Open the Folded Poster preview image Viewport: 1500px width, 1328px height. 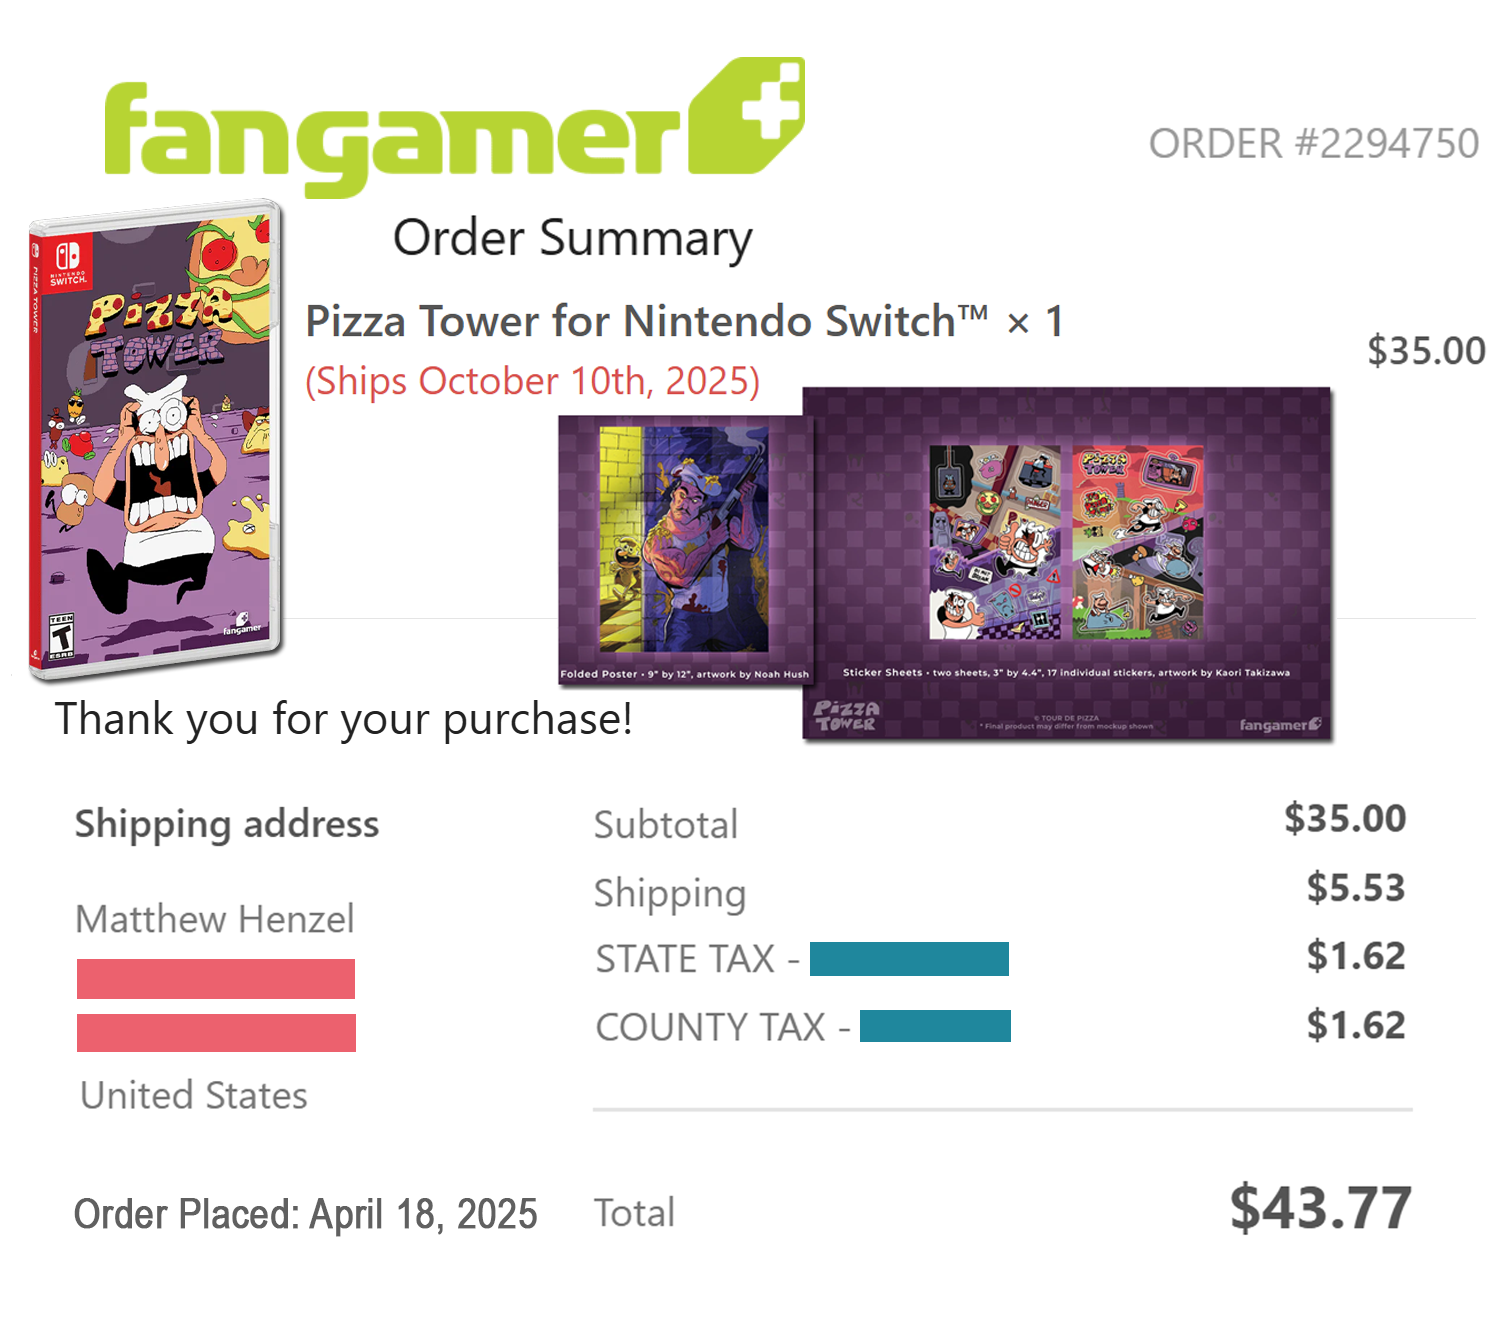click(685, 545)
